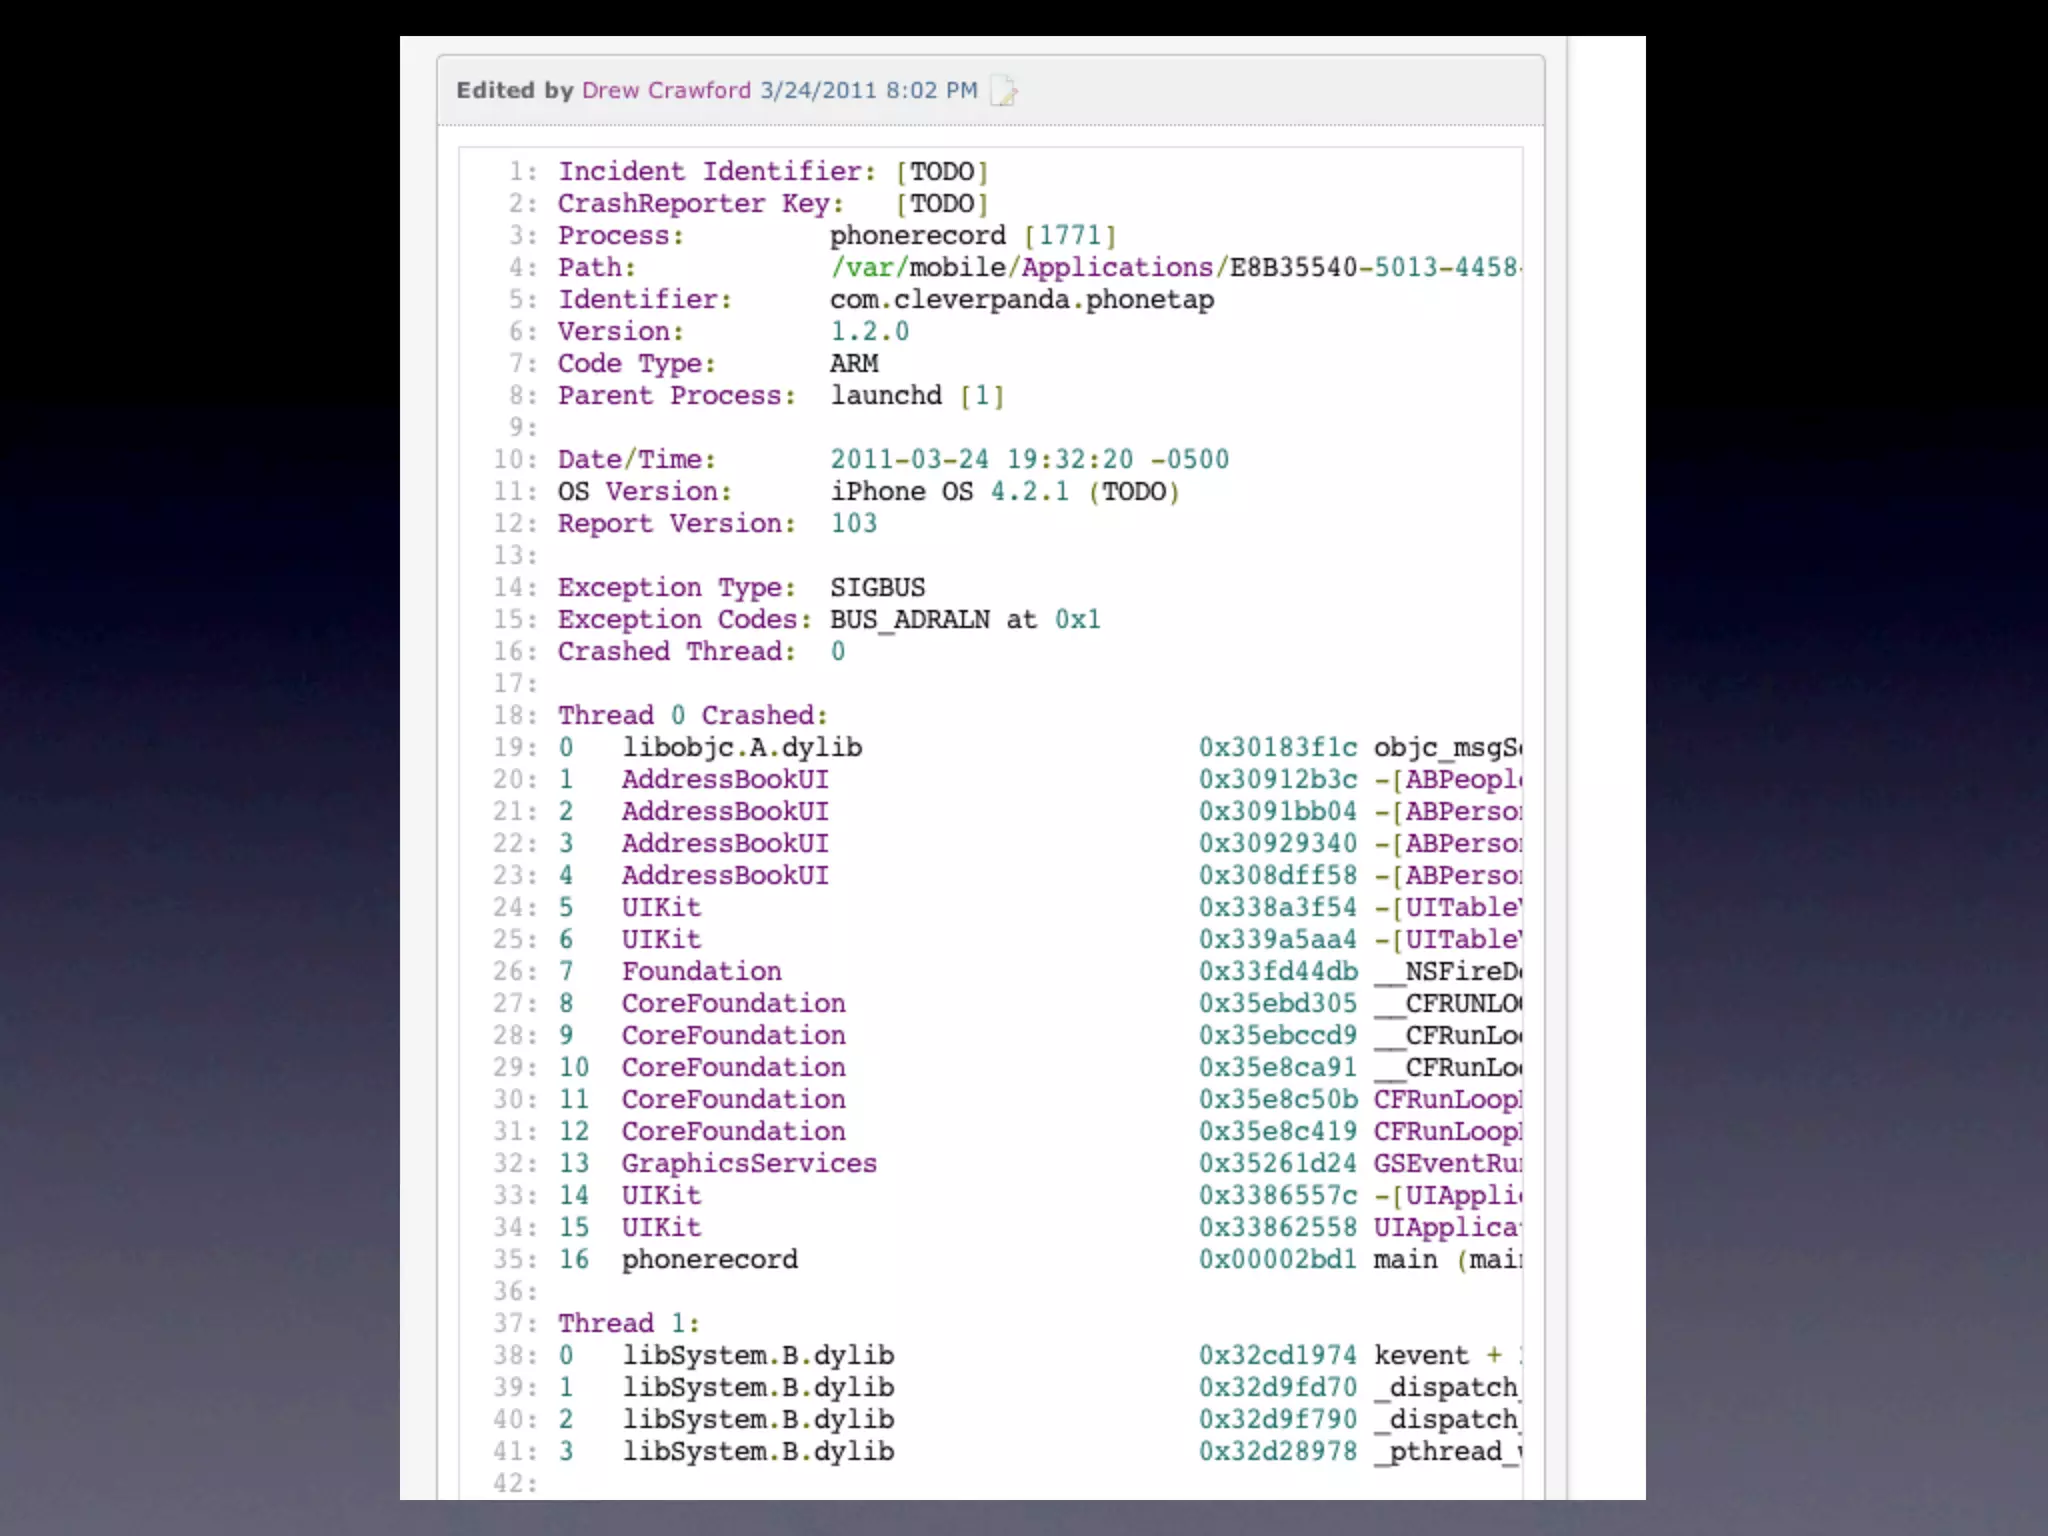The height and width of the screenshot is (1536, 2048).
Task: Click version number 1.2.0
Action: point(869,331)
